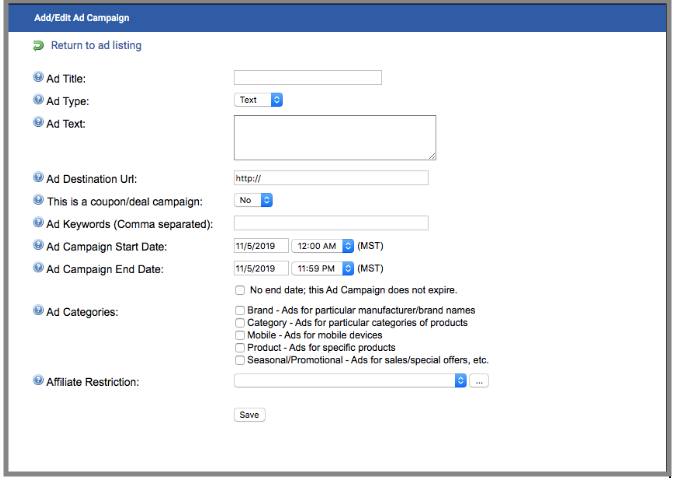678x484 pixels.
Task: Click the 'Ad Categories:' label
Action: (x=82, y=312)
